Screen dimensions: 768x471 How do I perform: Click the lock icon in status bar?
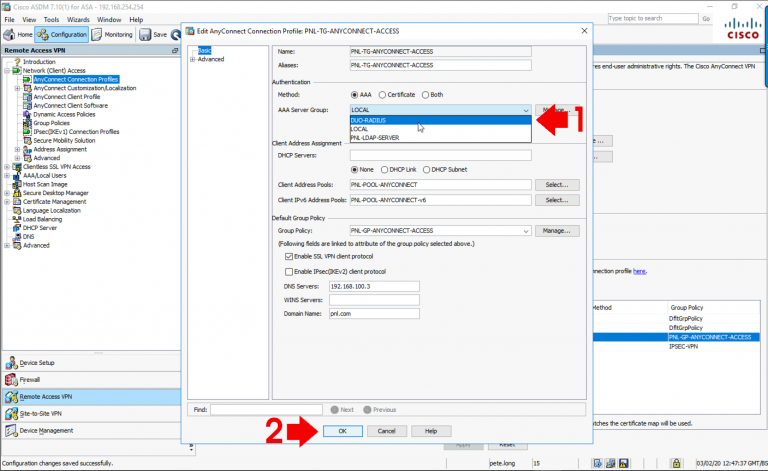pyautogui.click(x=676, y=463)
